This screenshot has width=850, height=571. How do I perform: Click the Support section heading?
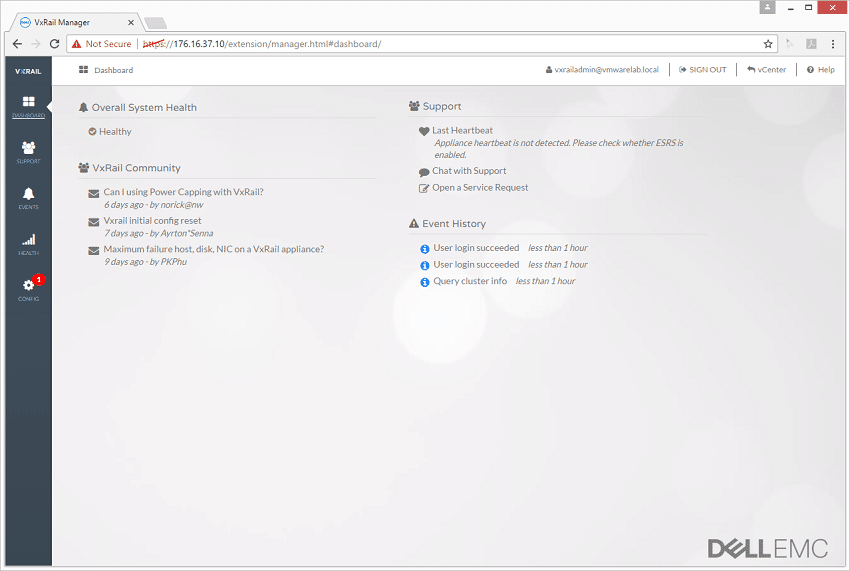[x=442, y=106]
